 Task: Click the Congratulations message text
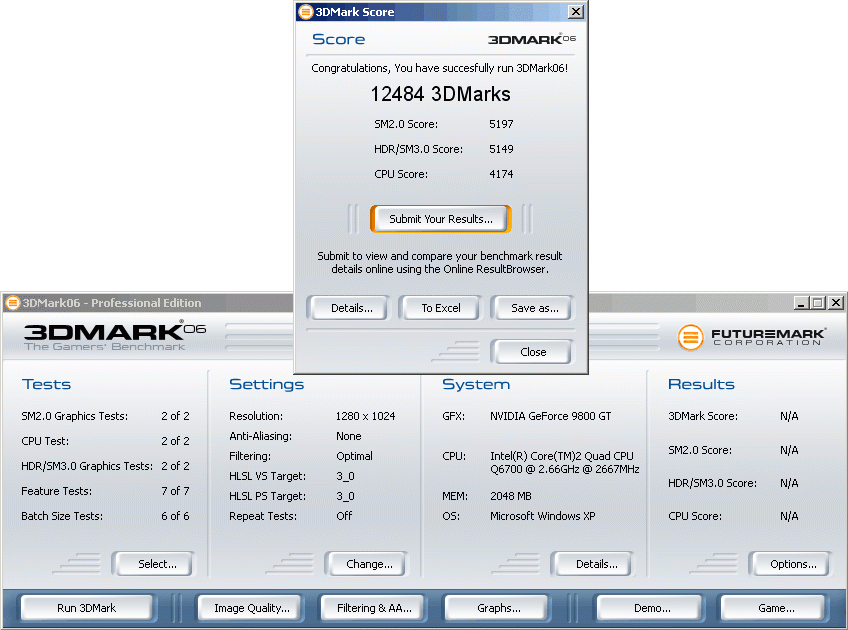[x=439, y=68]
